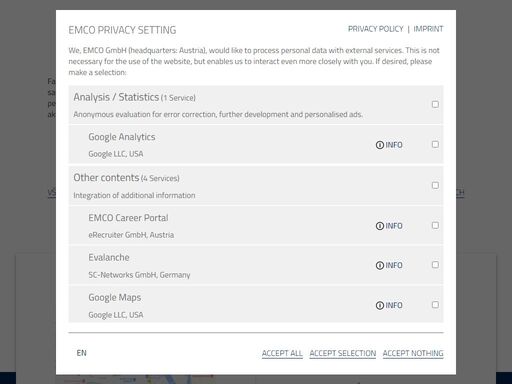
Task: Open the PRIVACY POLICY link
Action: [376, 29]
